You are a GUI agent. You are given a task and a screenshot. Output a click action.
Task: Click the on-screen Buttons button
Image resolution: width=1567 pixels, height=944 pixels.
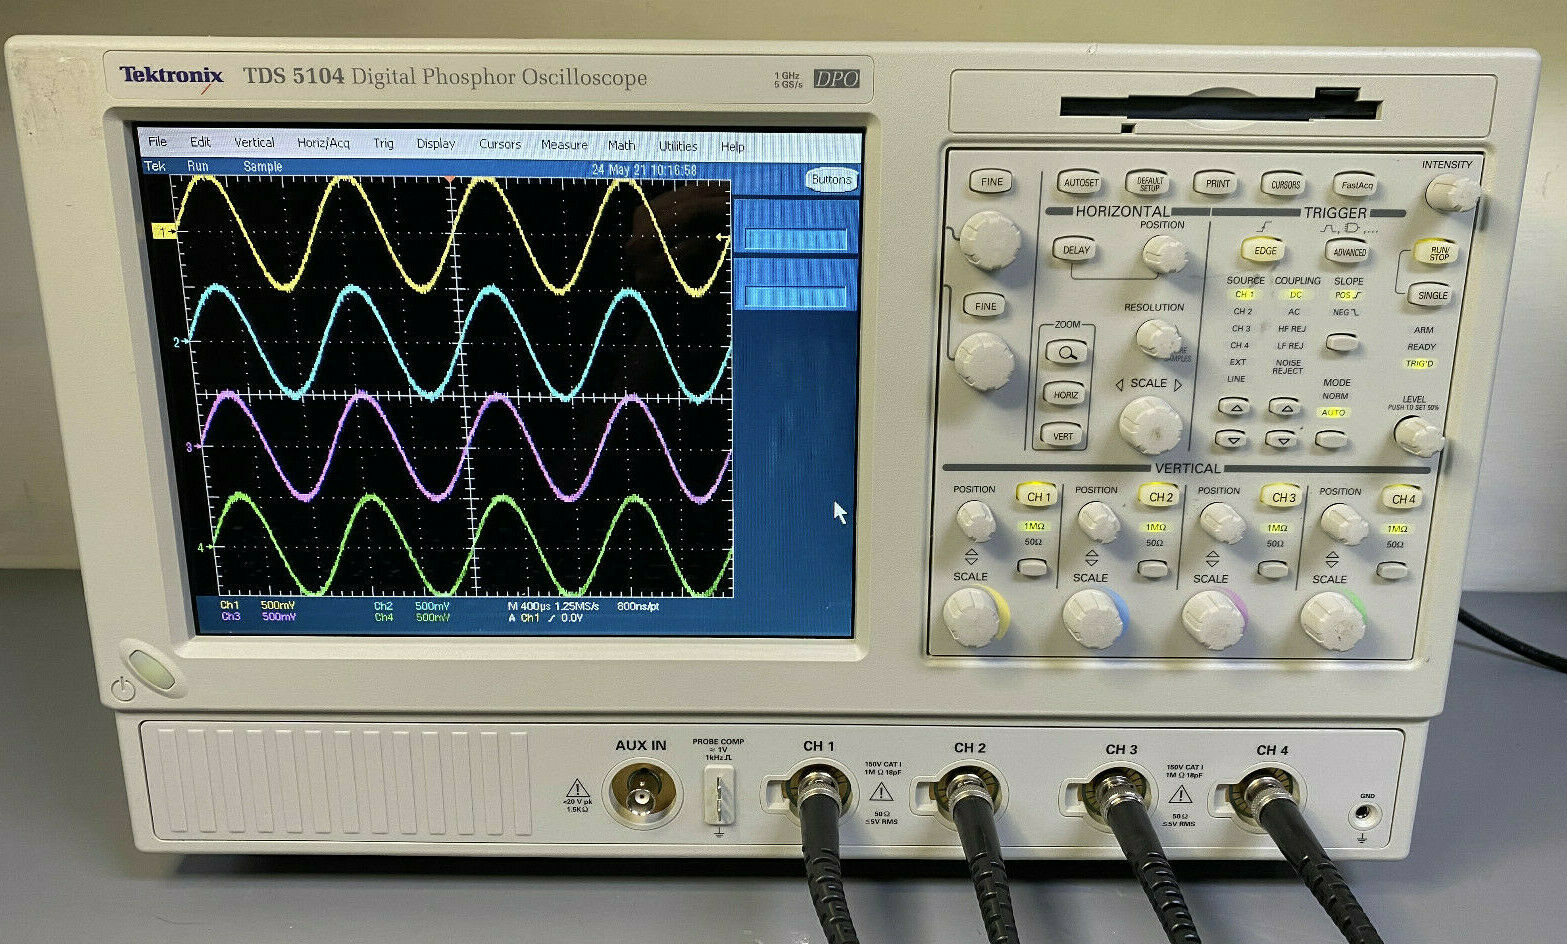(x=831, y=180)
